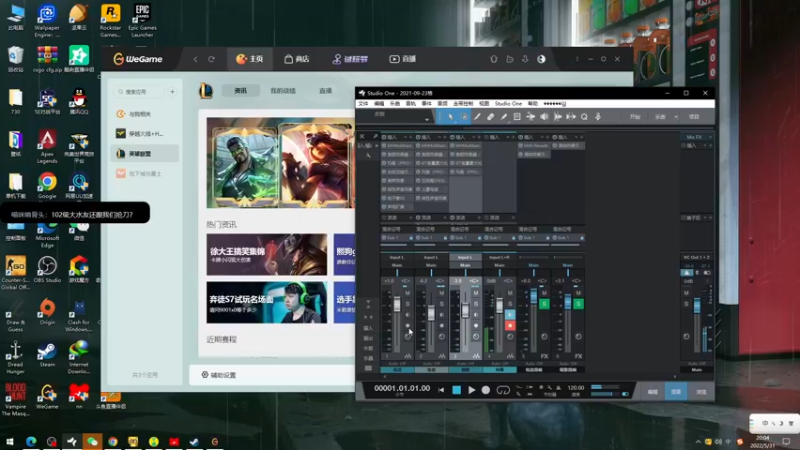This screenshot has width=800, height=450.
Task: Click the Project button in Studio One toolbar
Action: pos(694,117)
